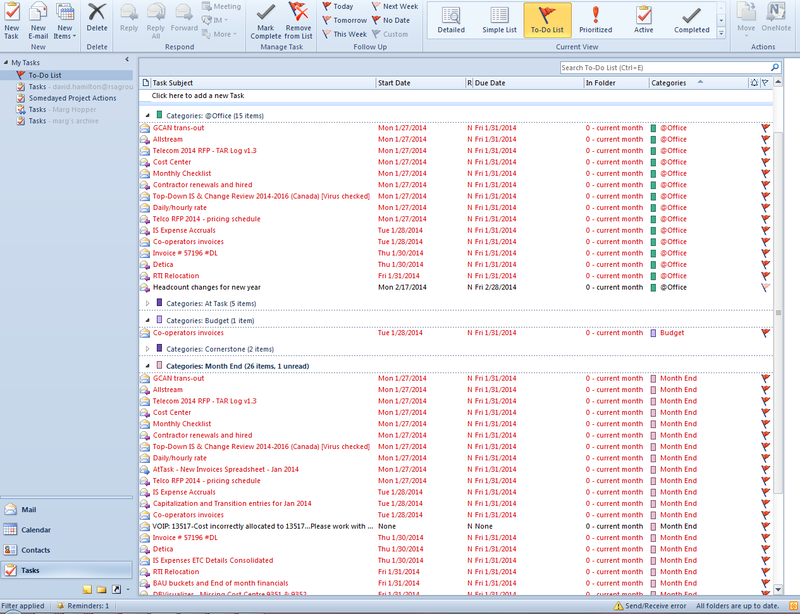This screenshot has width=800, height=614.
Task: Set follow-up flag to No Date
Action: click(391, 20)
